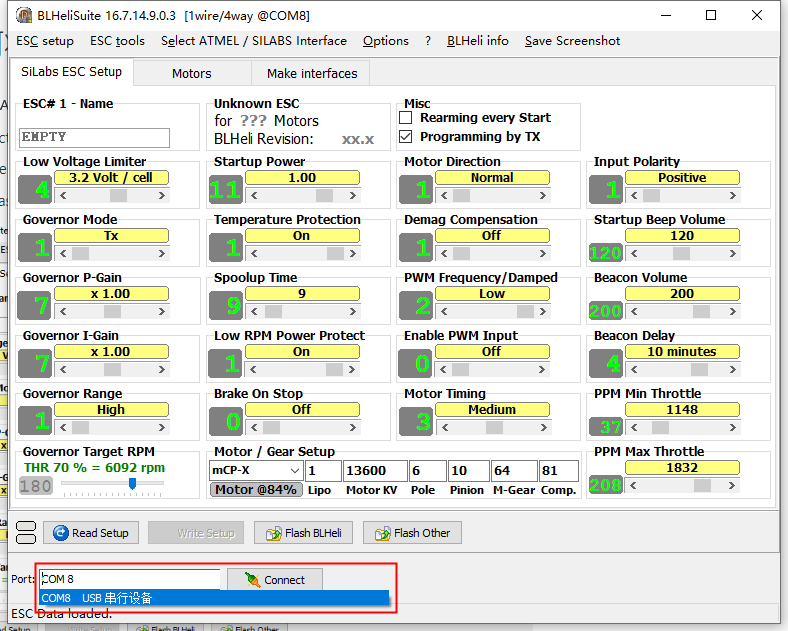788x631 pixels.
Task: Click the Beacon Volume scrollbar thumb
Action: pyautogui.click(x=701, y=311)
